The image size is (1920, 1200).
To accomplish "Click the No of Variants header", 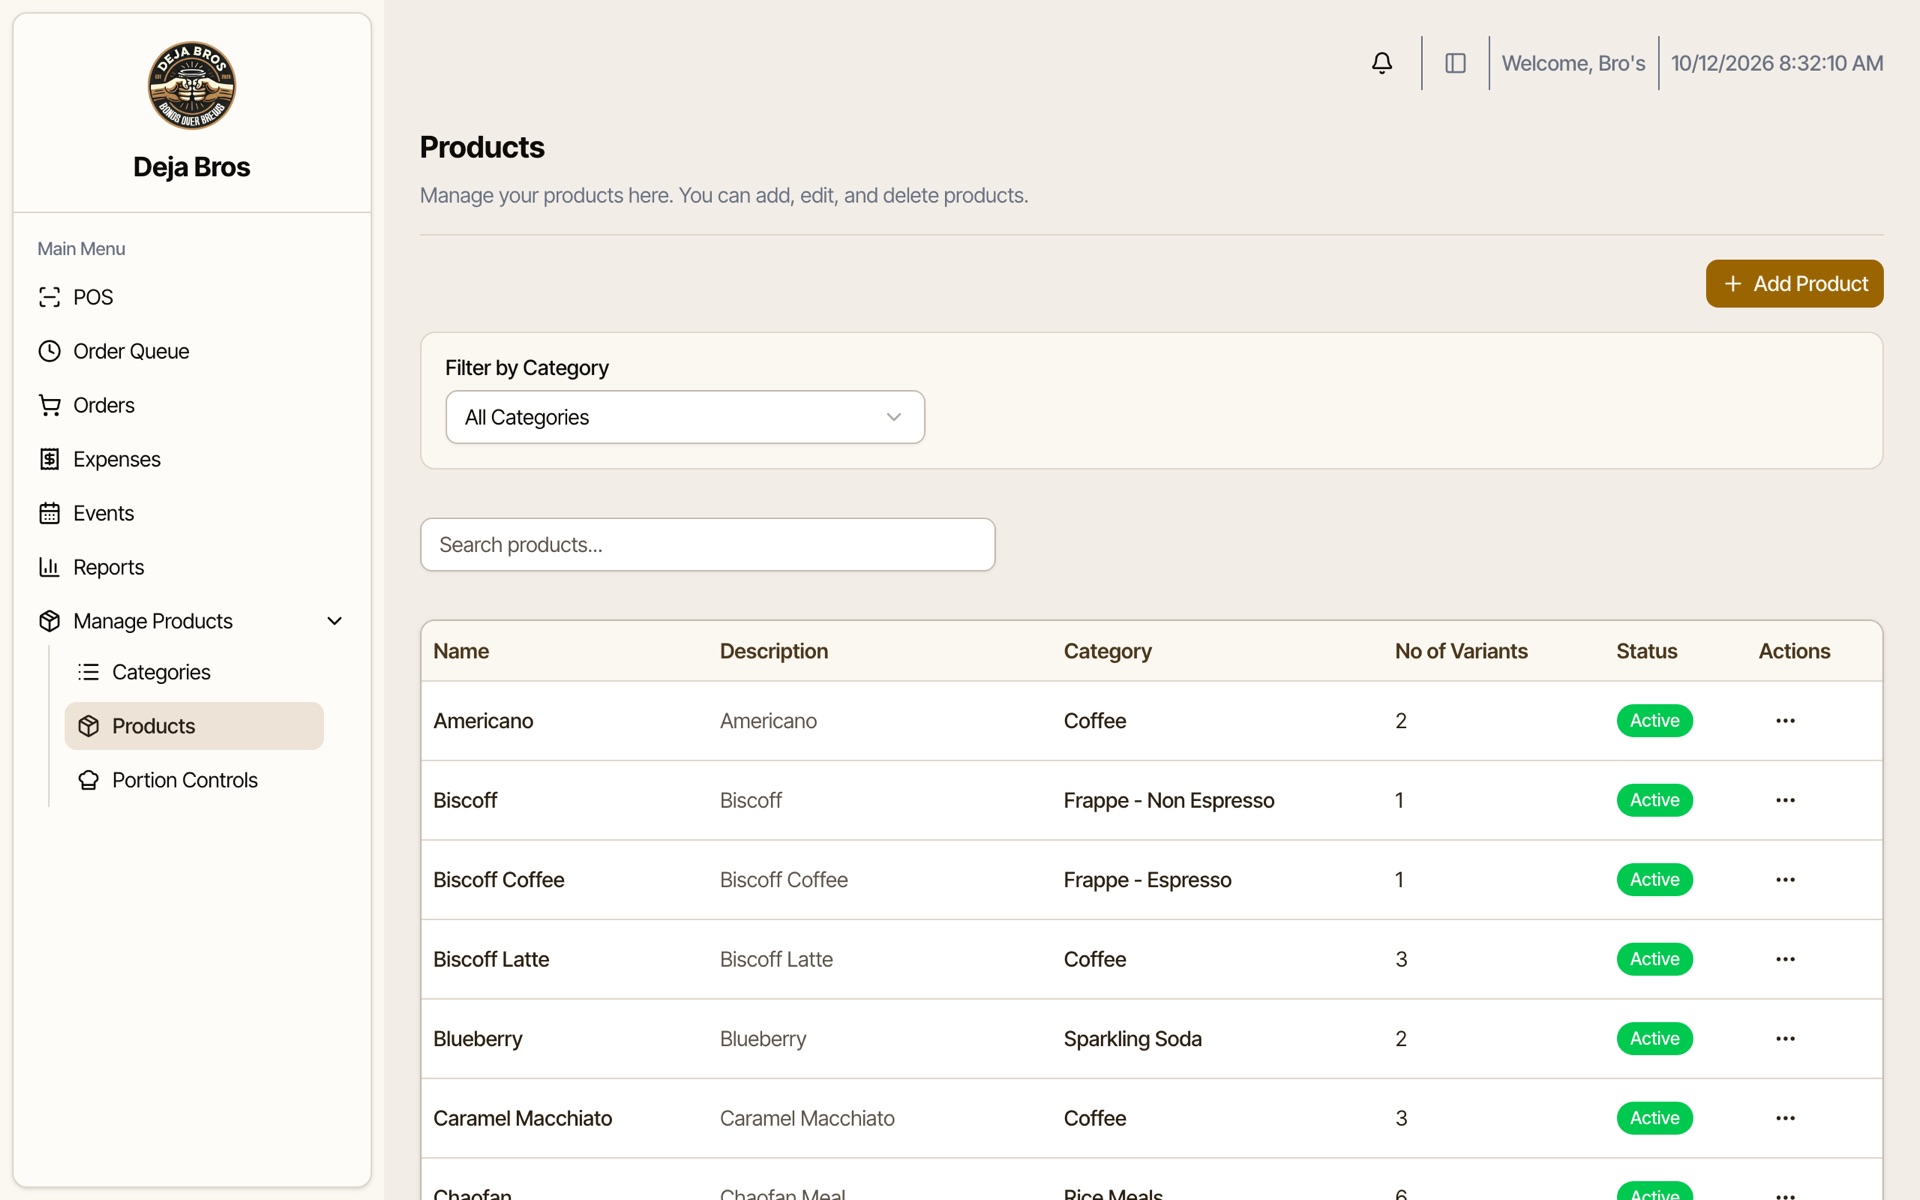I will pyautogui.click(x=1461, y=651).
